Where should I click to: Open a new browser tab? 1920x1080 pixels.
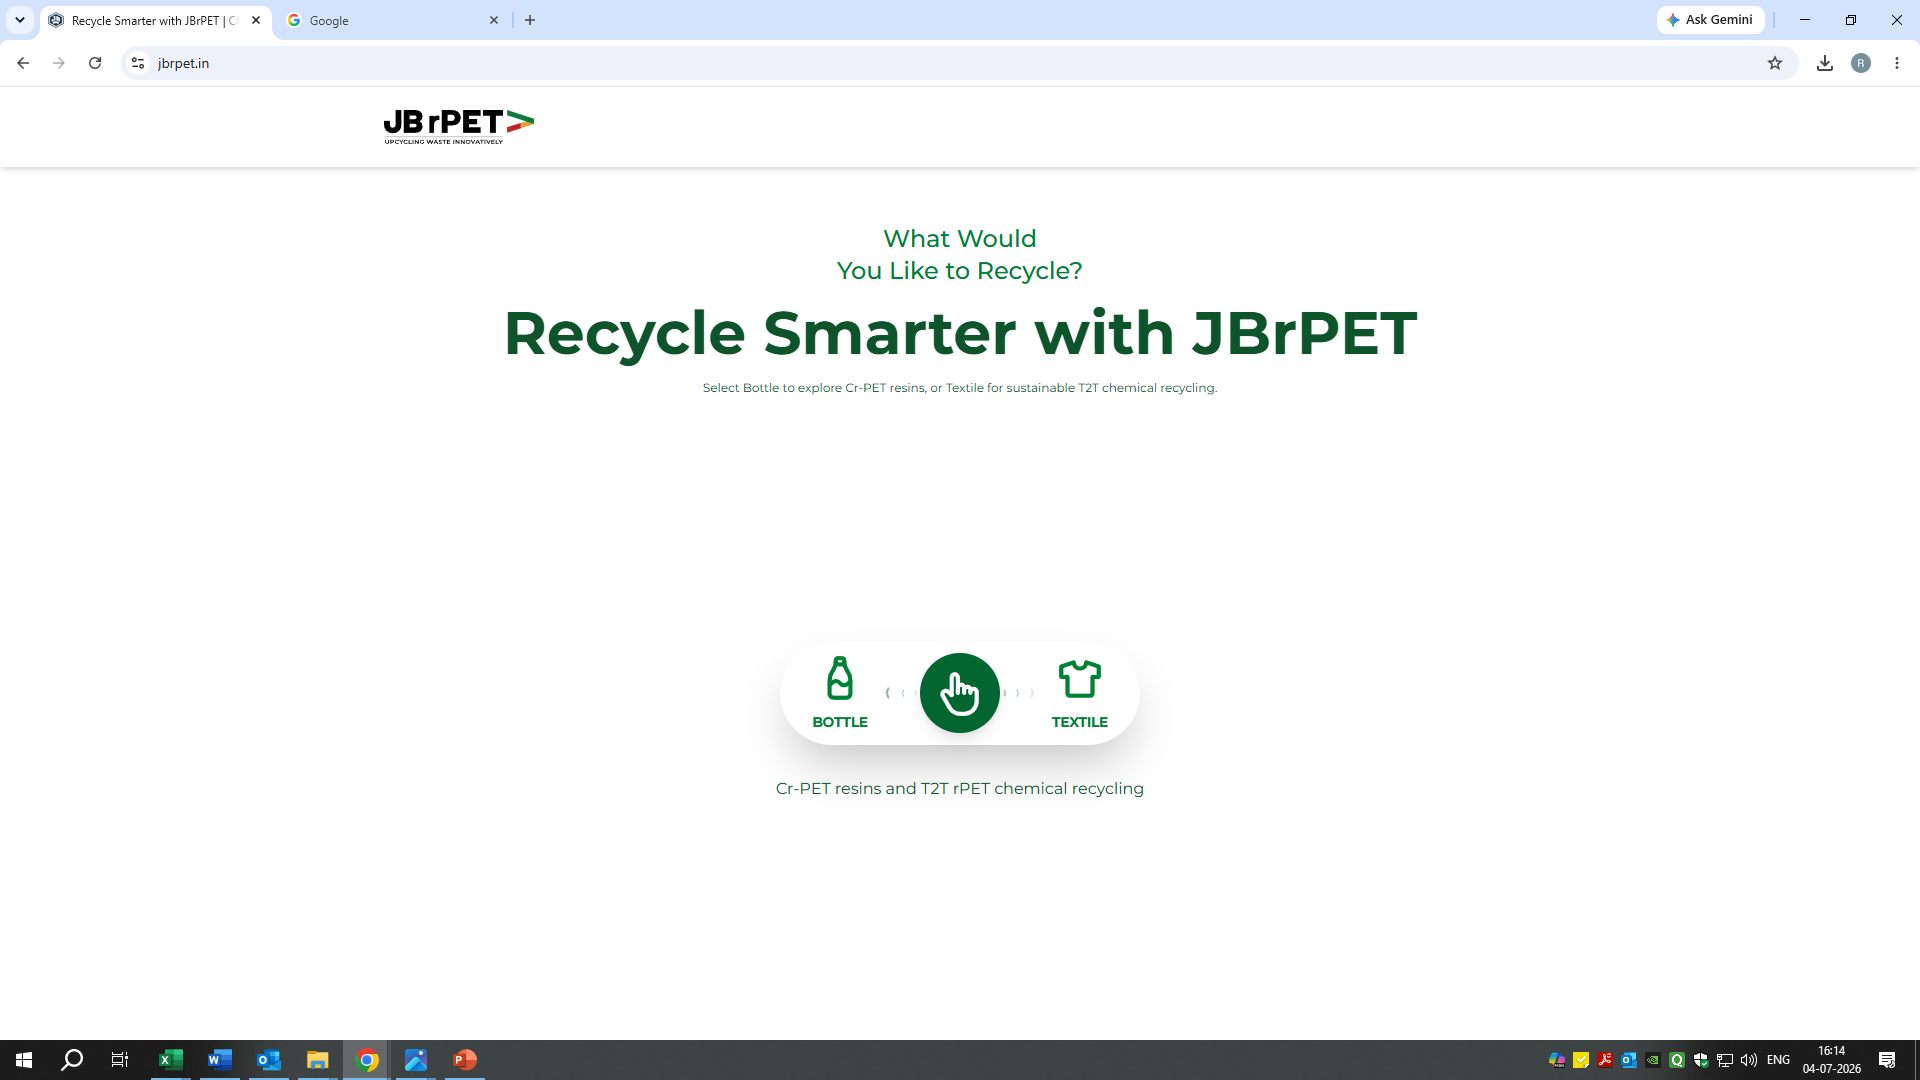(530, 20)
